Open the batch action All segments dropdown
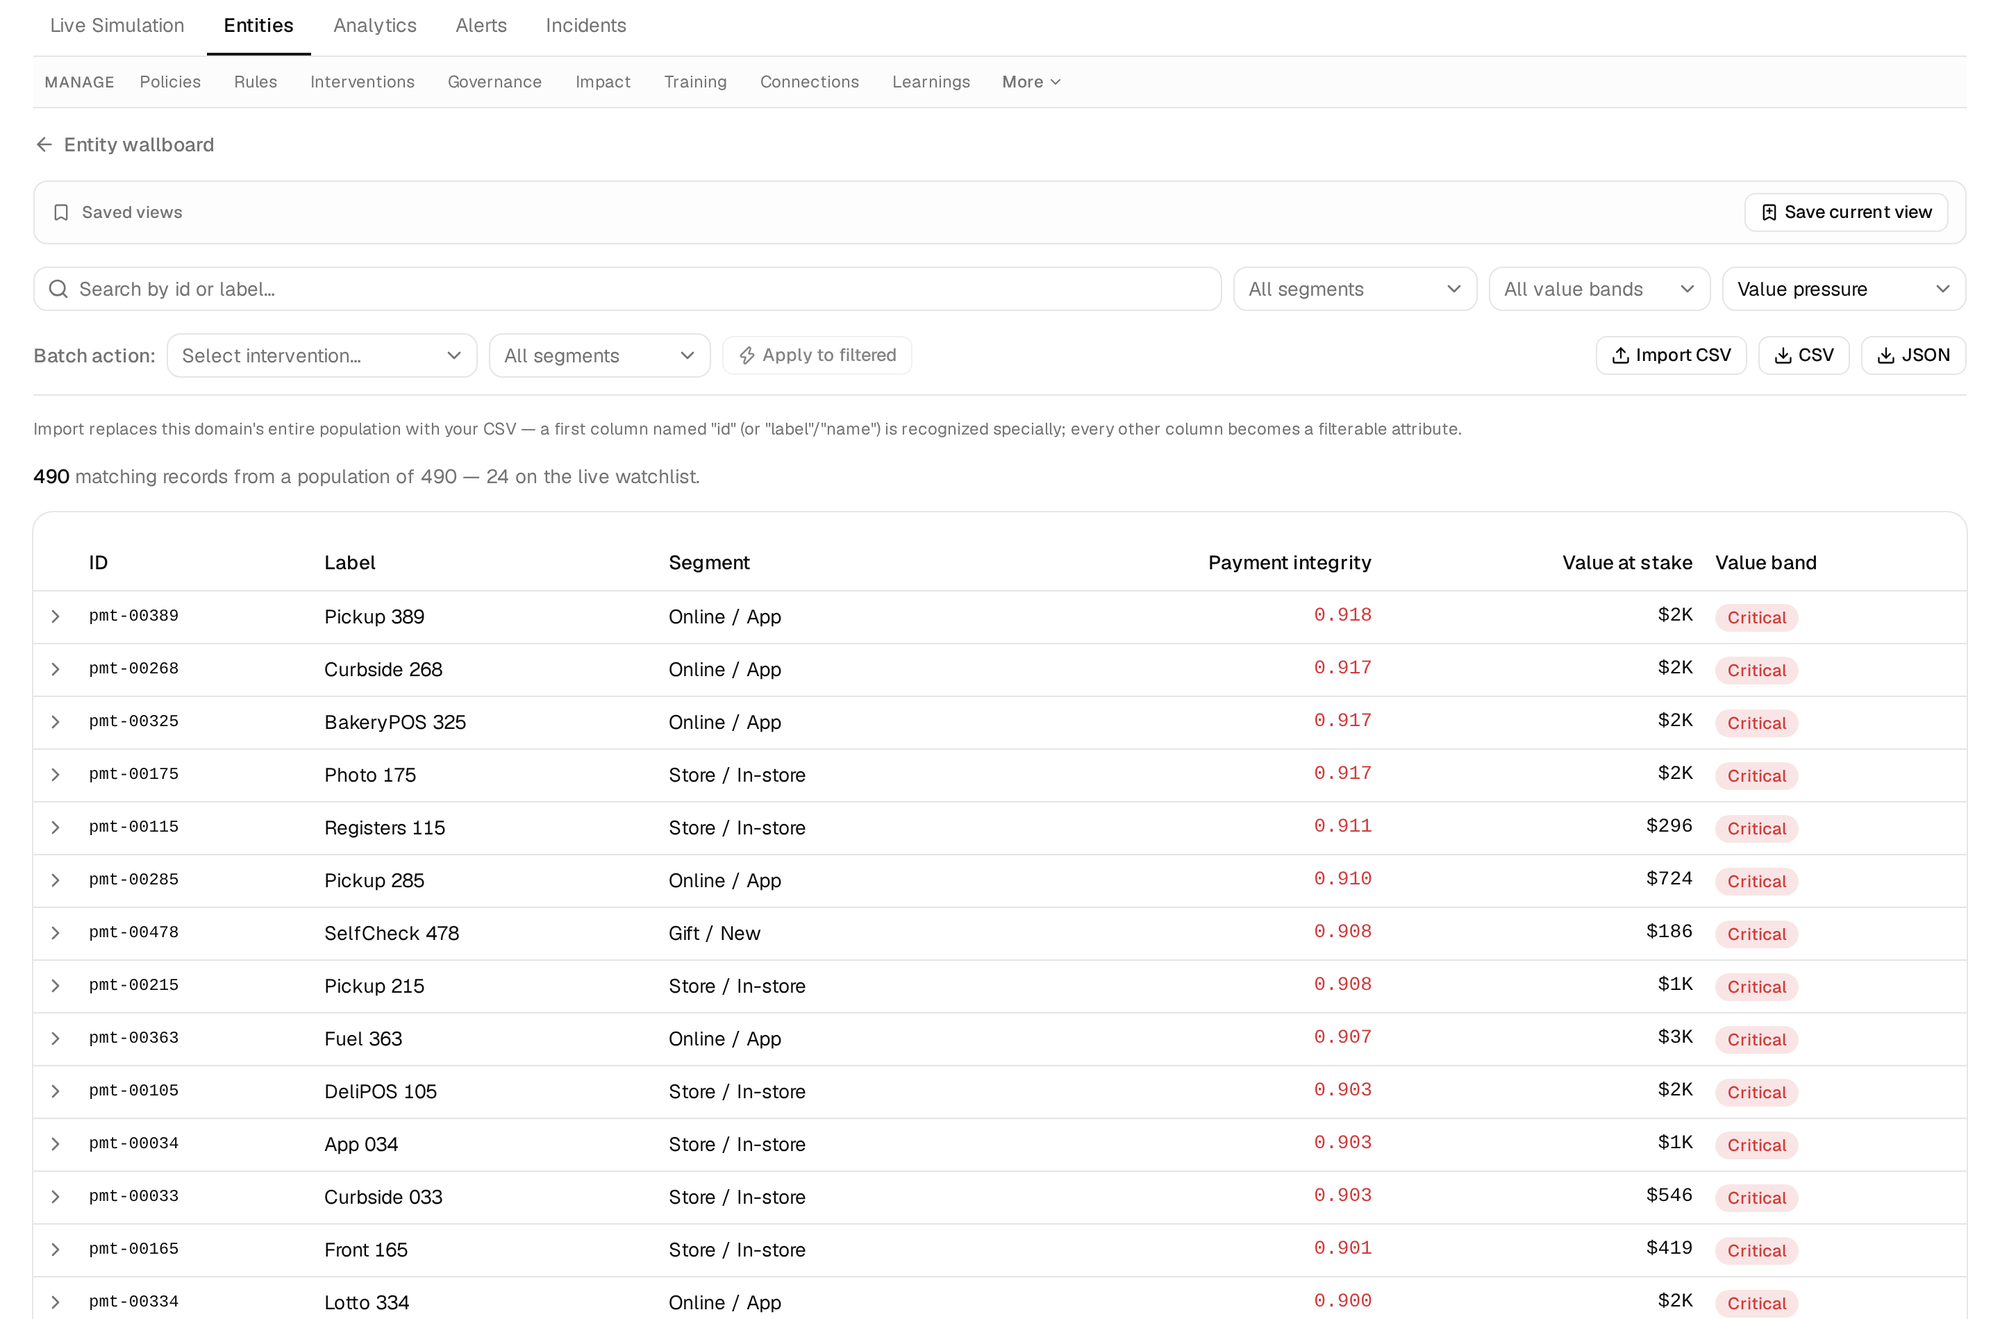2000x1319 pixels. click(x=599, y=356)
